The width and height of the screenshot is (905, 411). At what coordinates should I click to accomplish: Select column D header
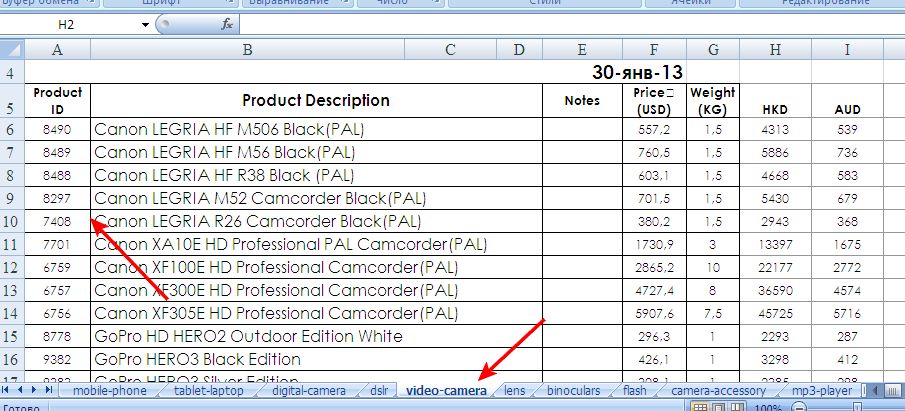(519, 50)
